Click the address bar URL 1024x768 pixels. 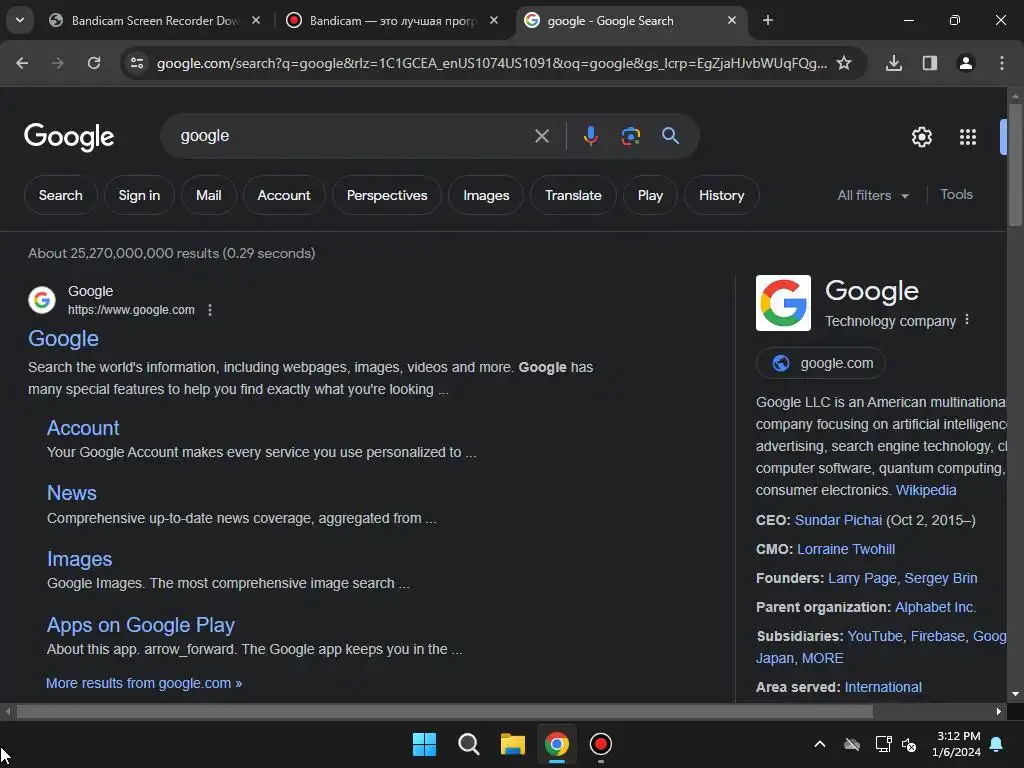point(491,63)
